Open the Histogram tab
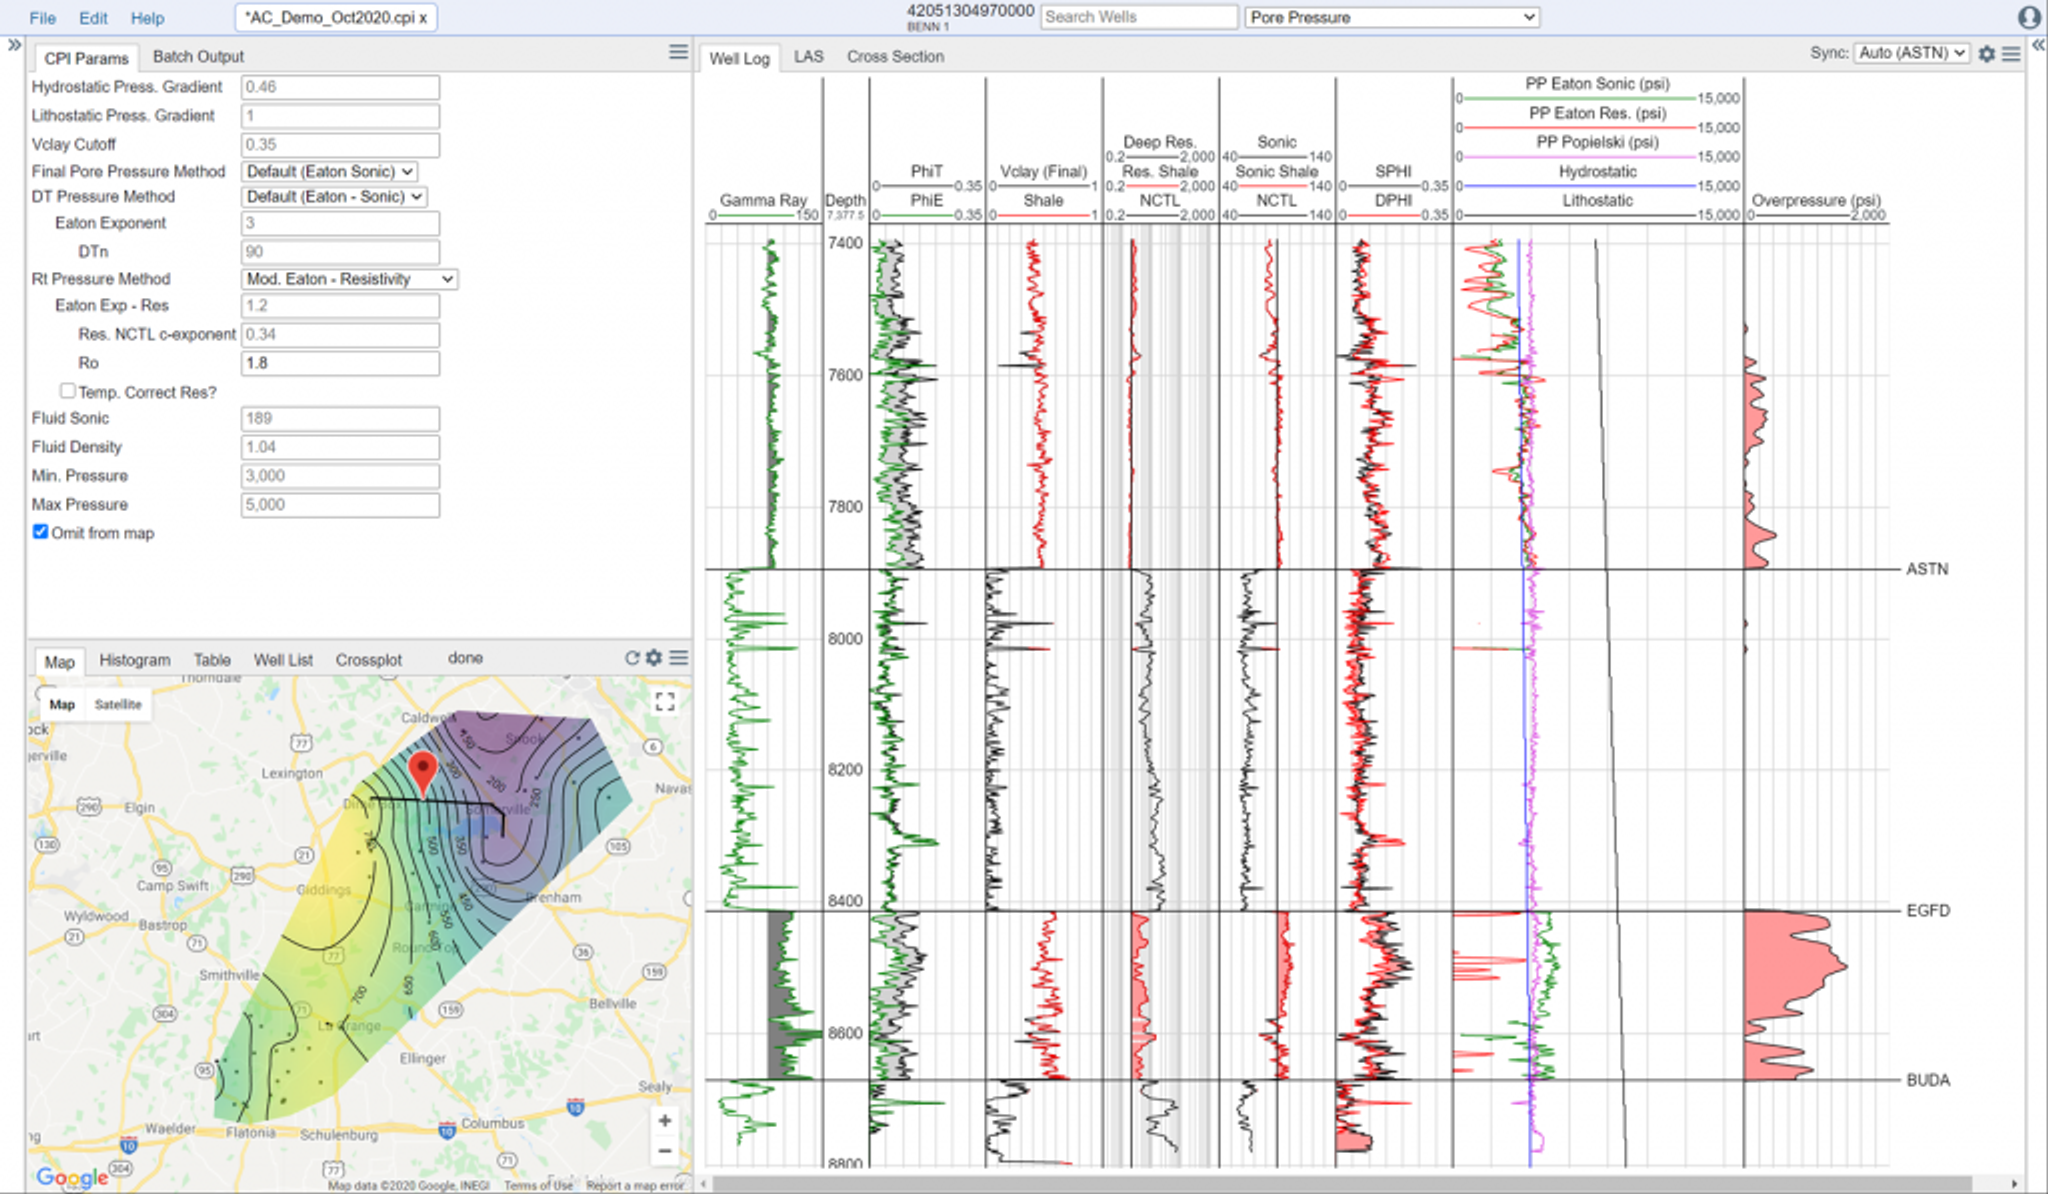 coord(135,660)
